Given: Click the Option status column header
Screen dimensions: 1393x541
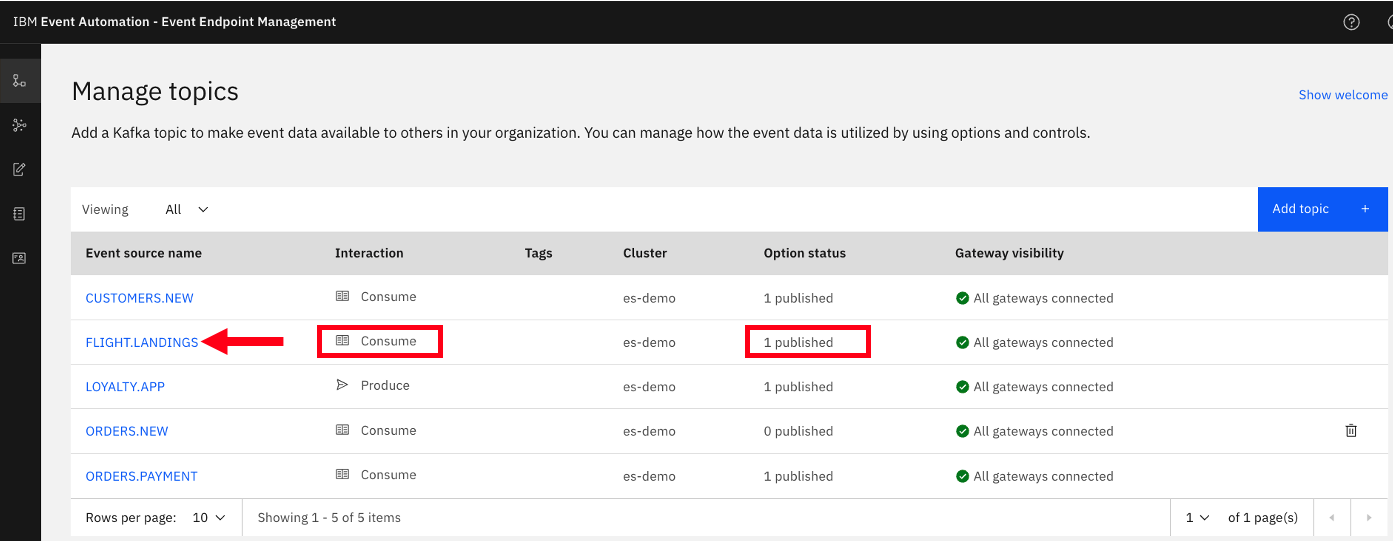Looking at the screenshot, I should (x=804, y=254).
